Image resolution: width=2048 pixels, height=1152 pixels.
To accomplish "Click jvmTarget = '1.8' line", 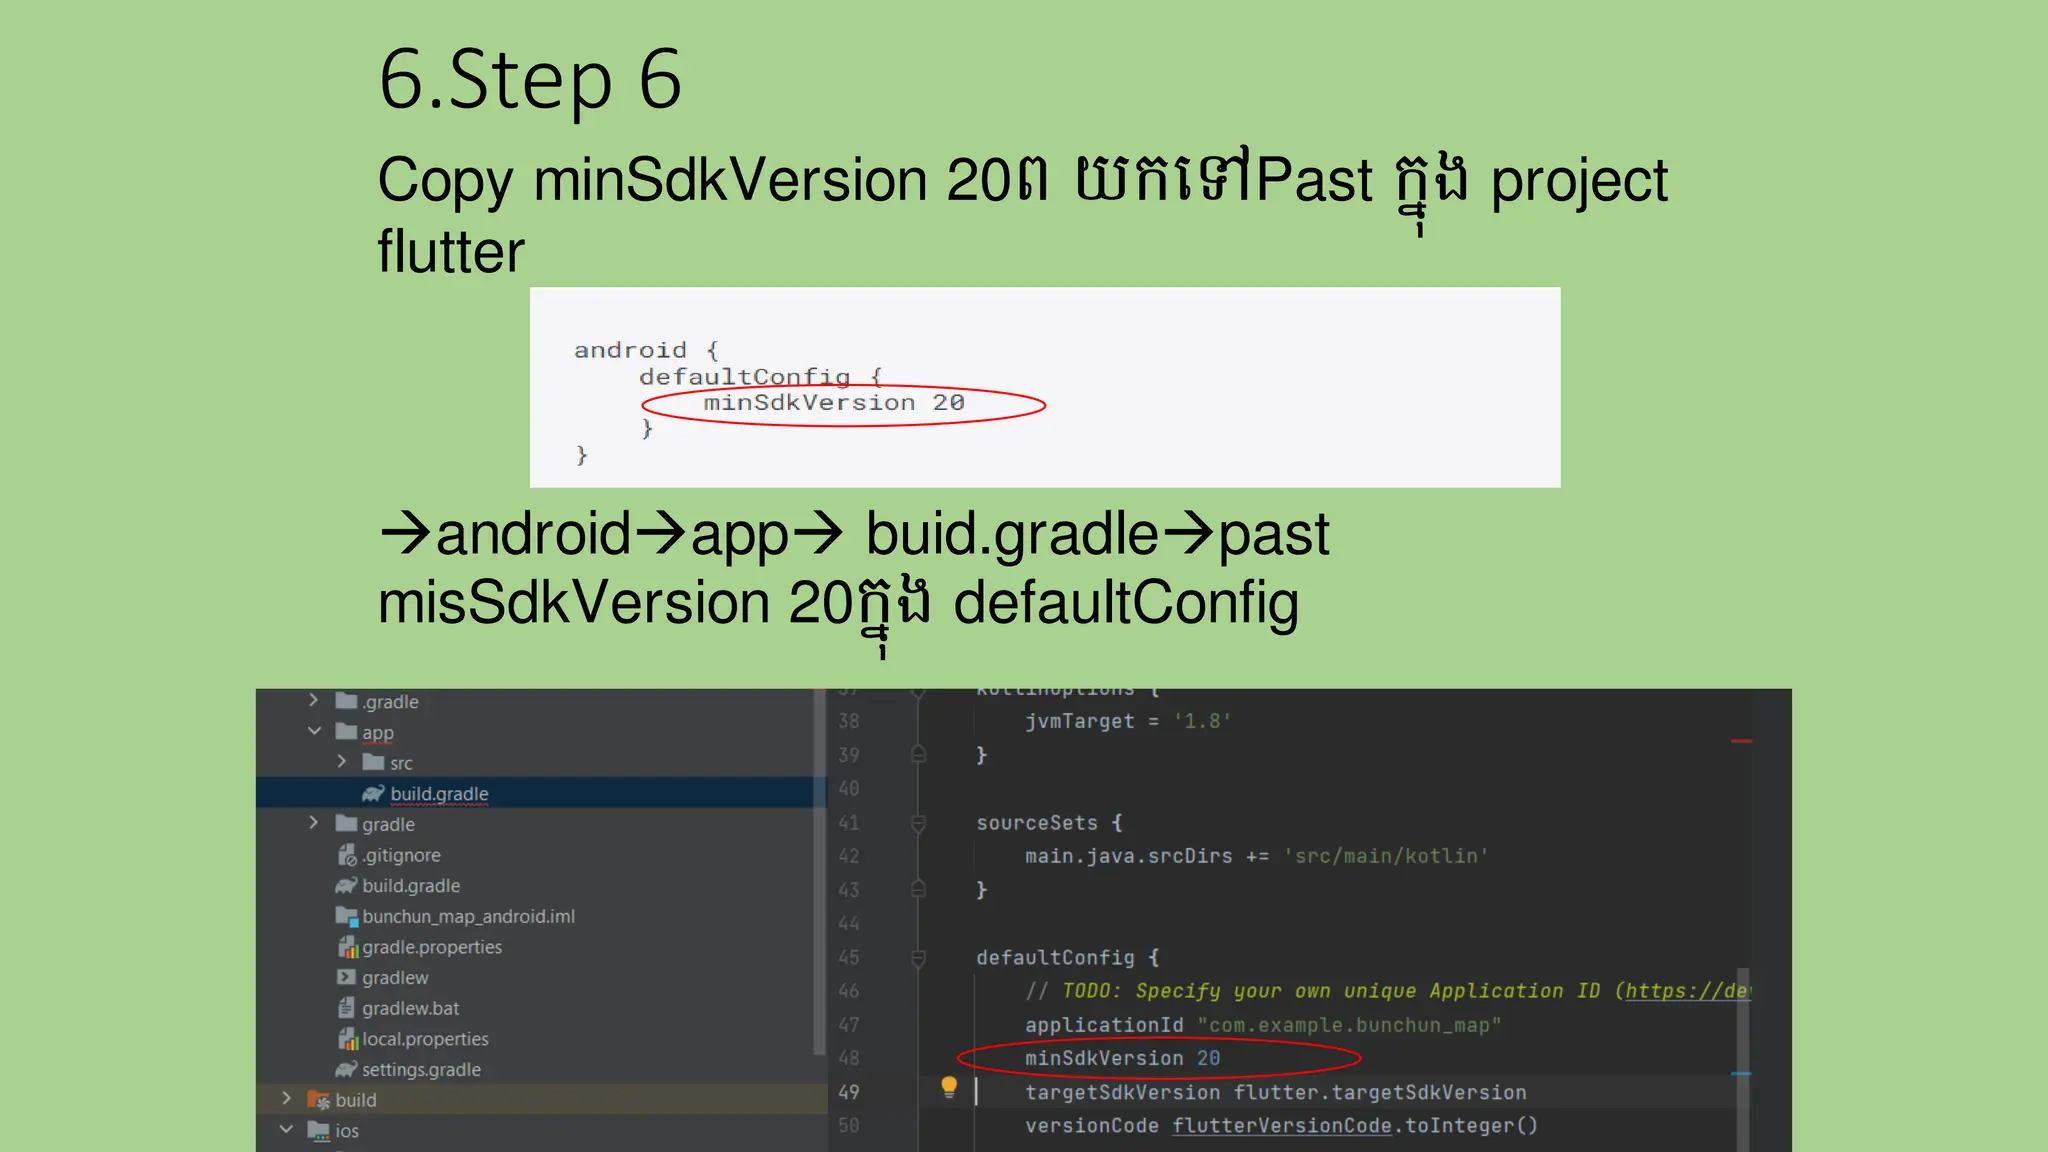I will (x=1128, y=721).
